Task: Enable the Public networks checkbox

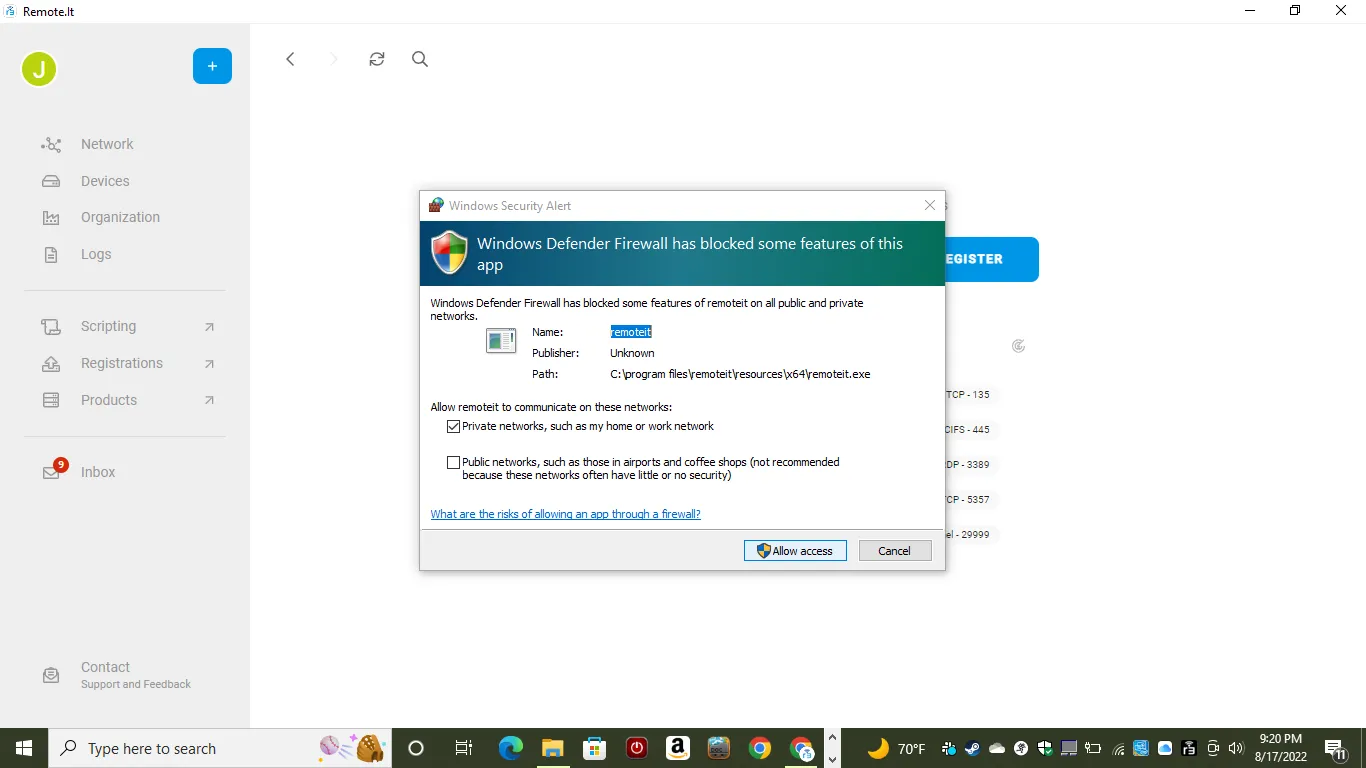Action: [454, 462]
